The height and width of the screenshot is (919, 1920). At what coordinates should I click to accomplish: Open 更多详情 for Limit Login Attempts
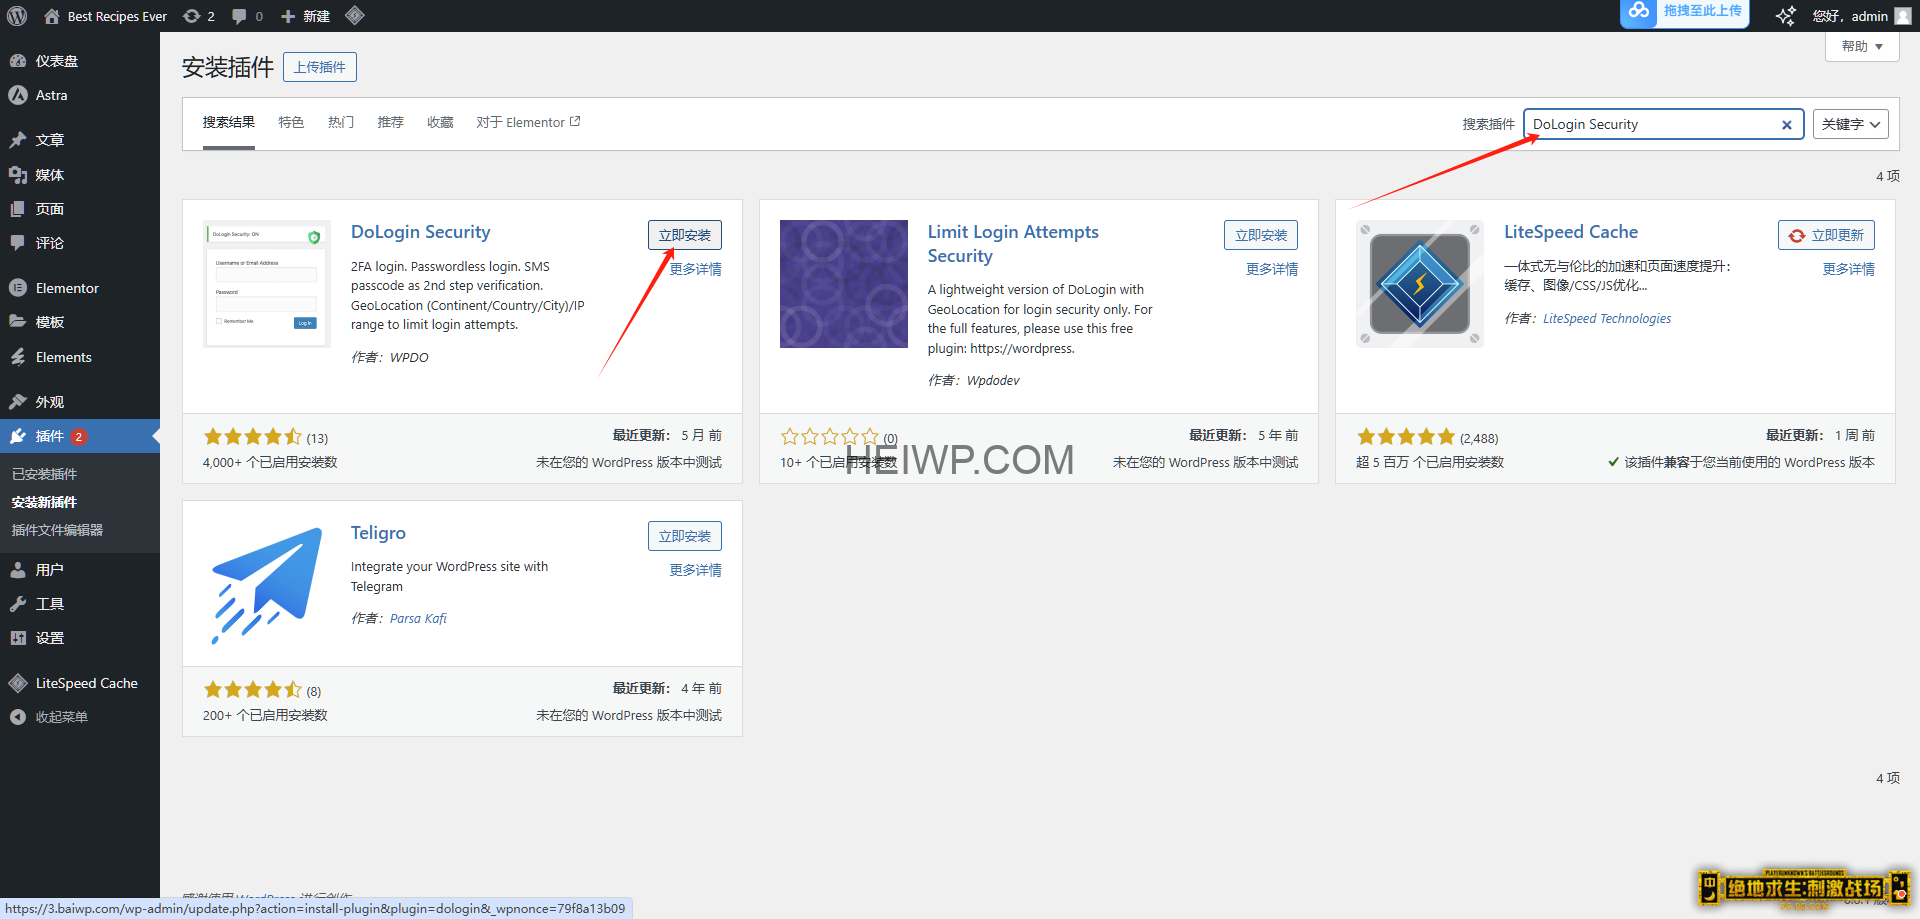click(1272, 269)
